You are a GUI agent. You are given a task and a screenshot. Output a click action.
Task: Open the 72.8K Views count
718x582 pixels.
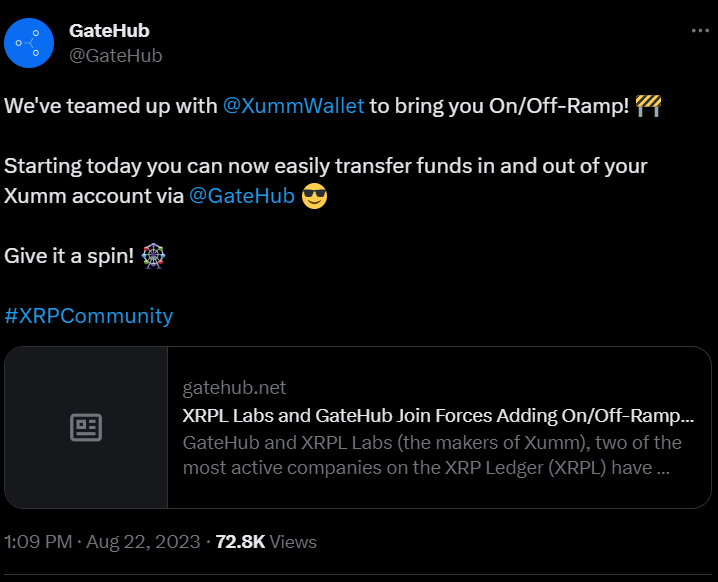266,542
